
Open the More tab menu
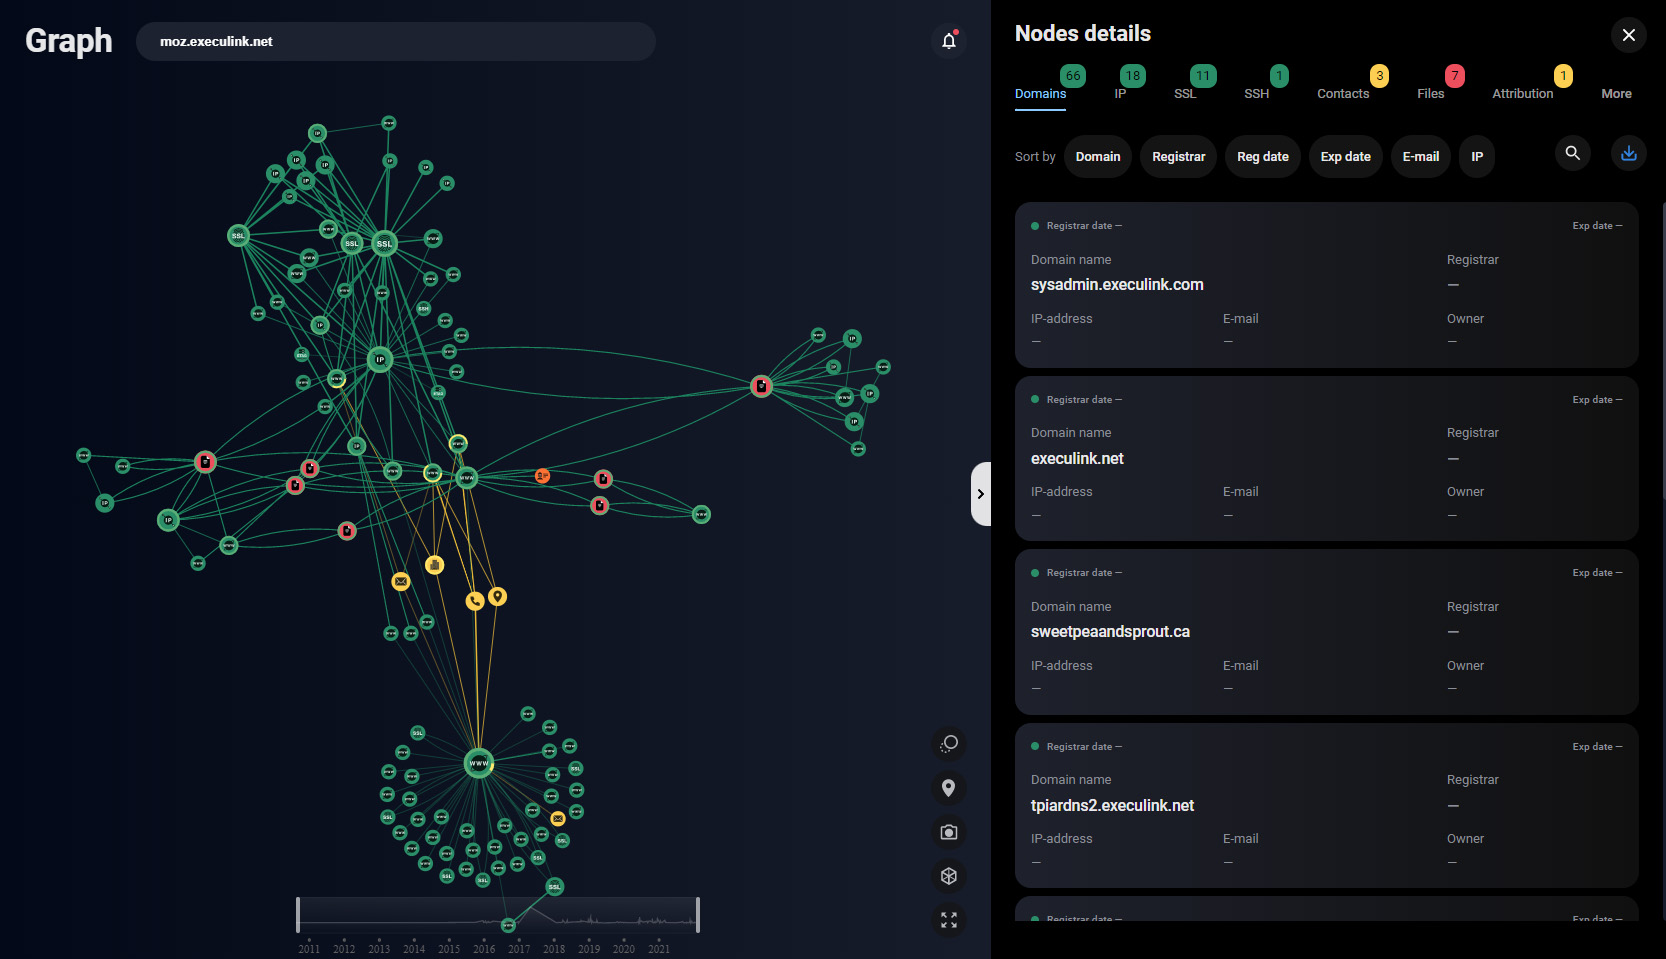1615,94
